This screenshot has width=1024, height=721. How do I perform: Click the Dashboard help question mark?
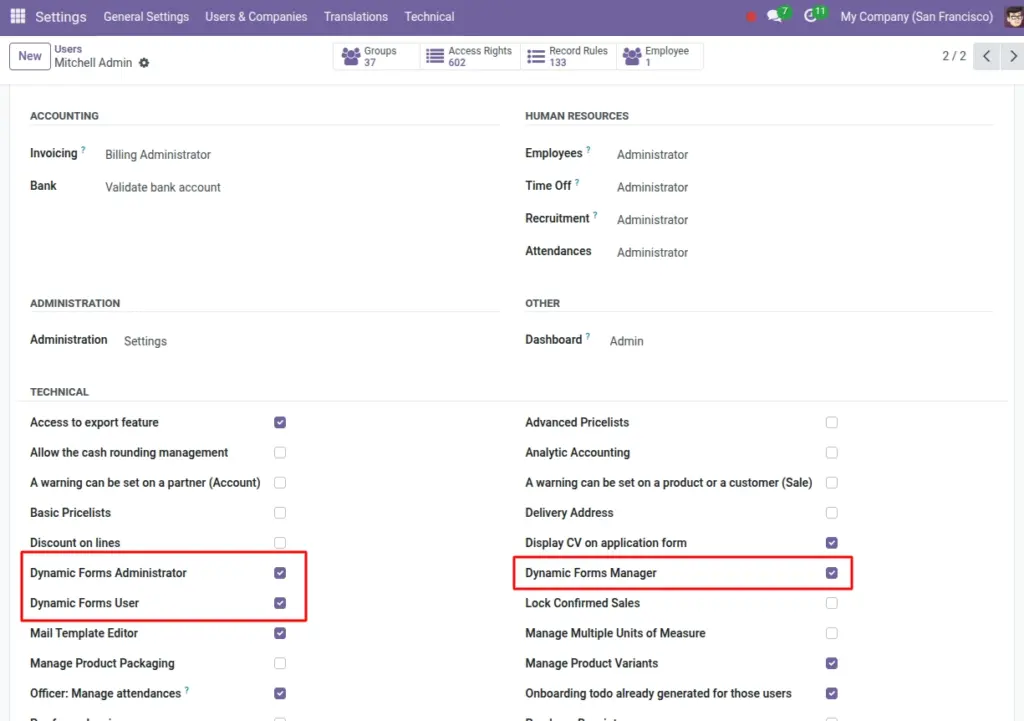coord(587,336)
